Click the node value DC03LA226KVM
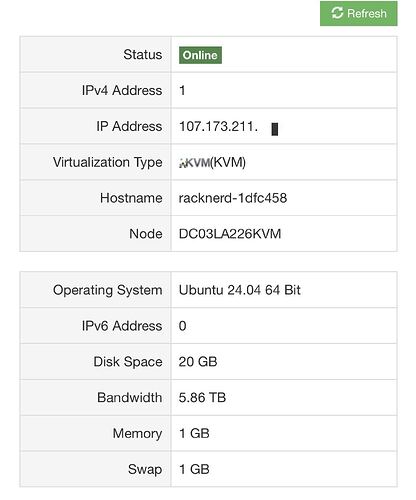This screenshot has width=416, height=500. pyautogui.click(x=230, y=234)
